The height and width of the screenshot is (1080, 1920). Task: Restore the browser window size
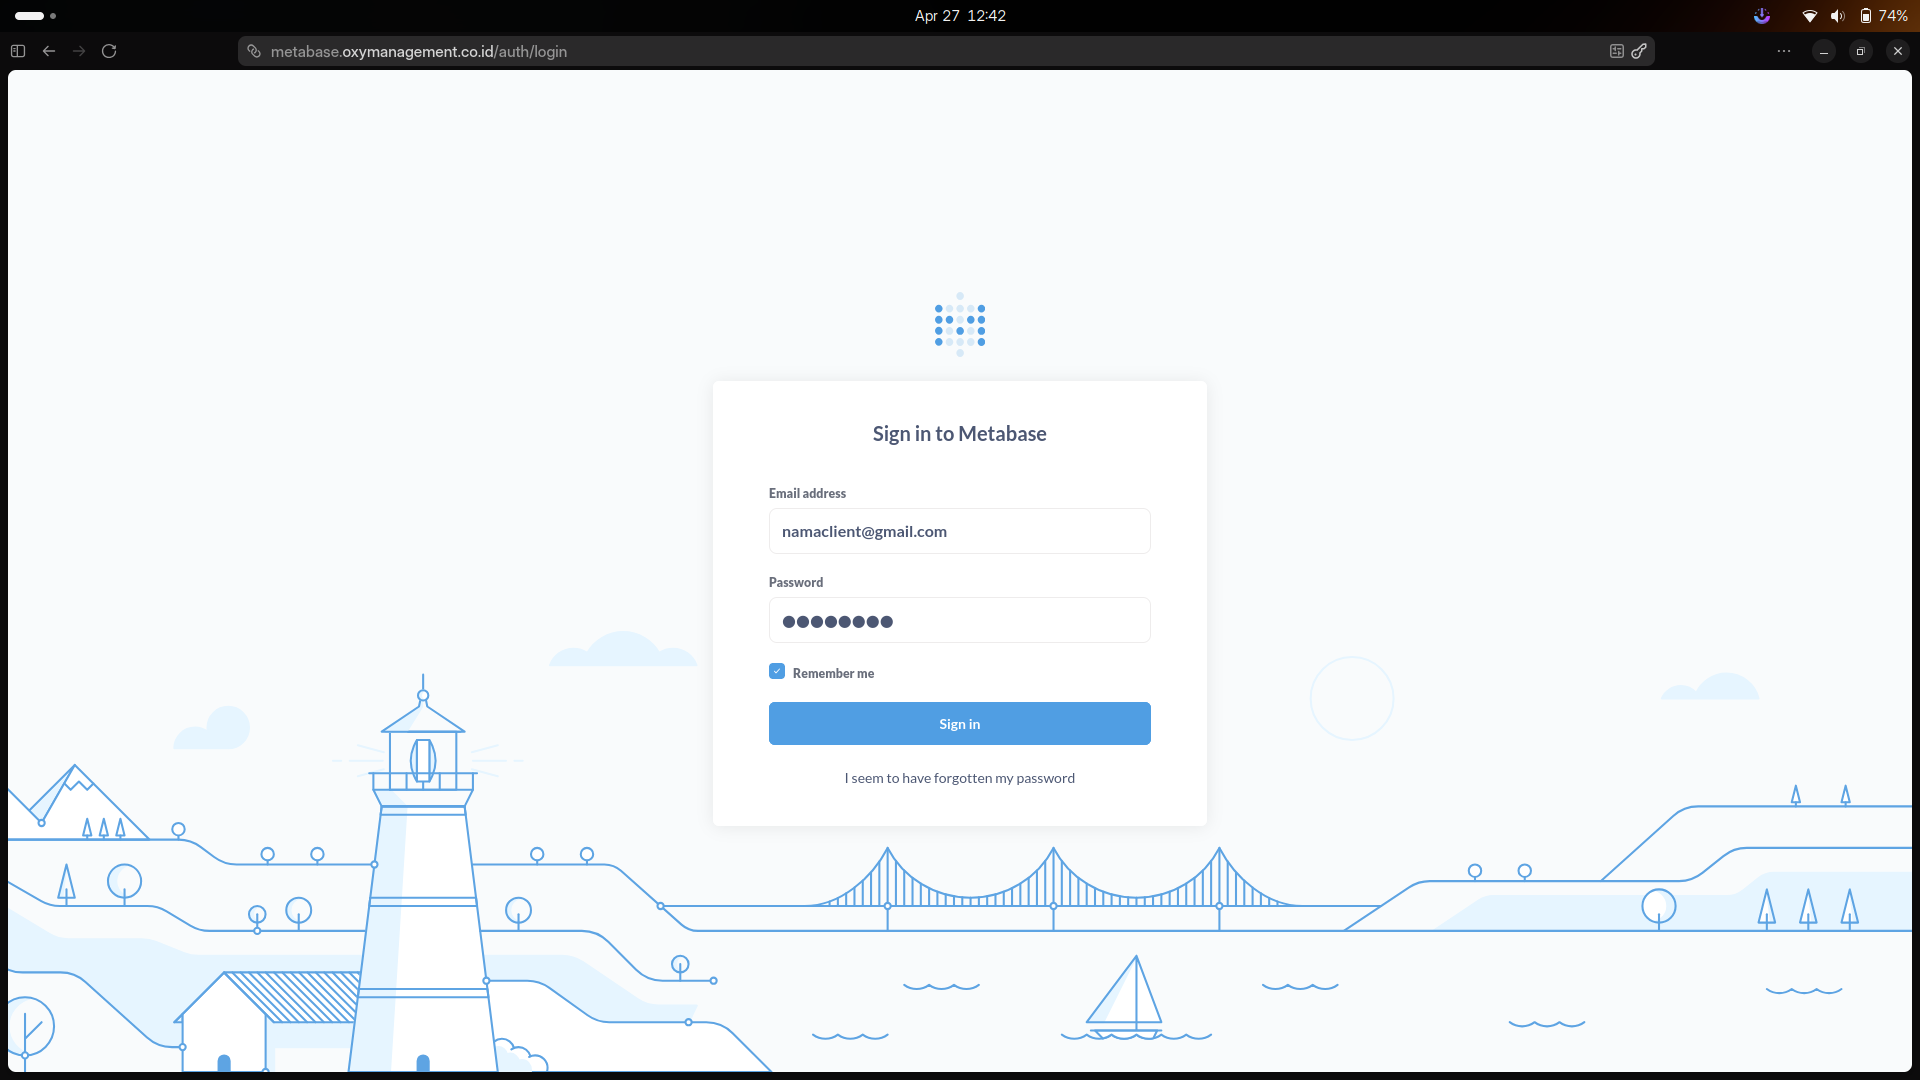point(1861,51)
